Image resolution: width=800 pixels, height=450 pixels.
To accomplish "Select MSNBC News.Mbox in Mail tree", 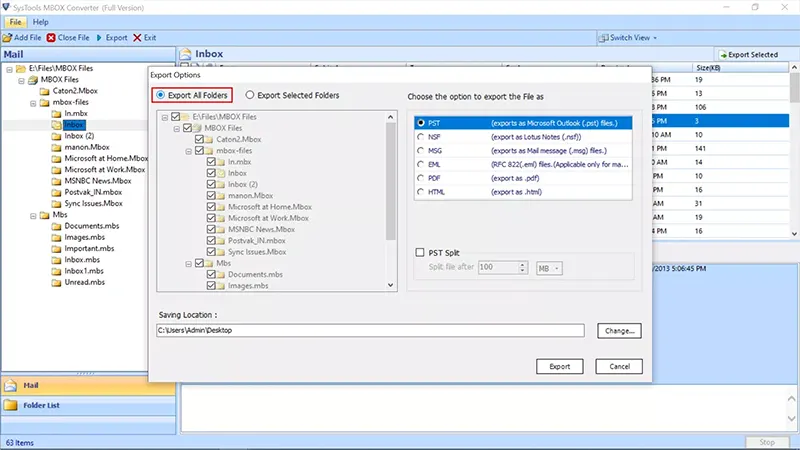I will pos(97,181).
